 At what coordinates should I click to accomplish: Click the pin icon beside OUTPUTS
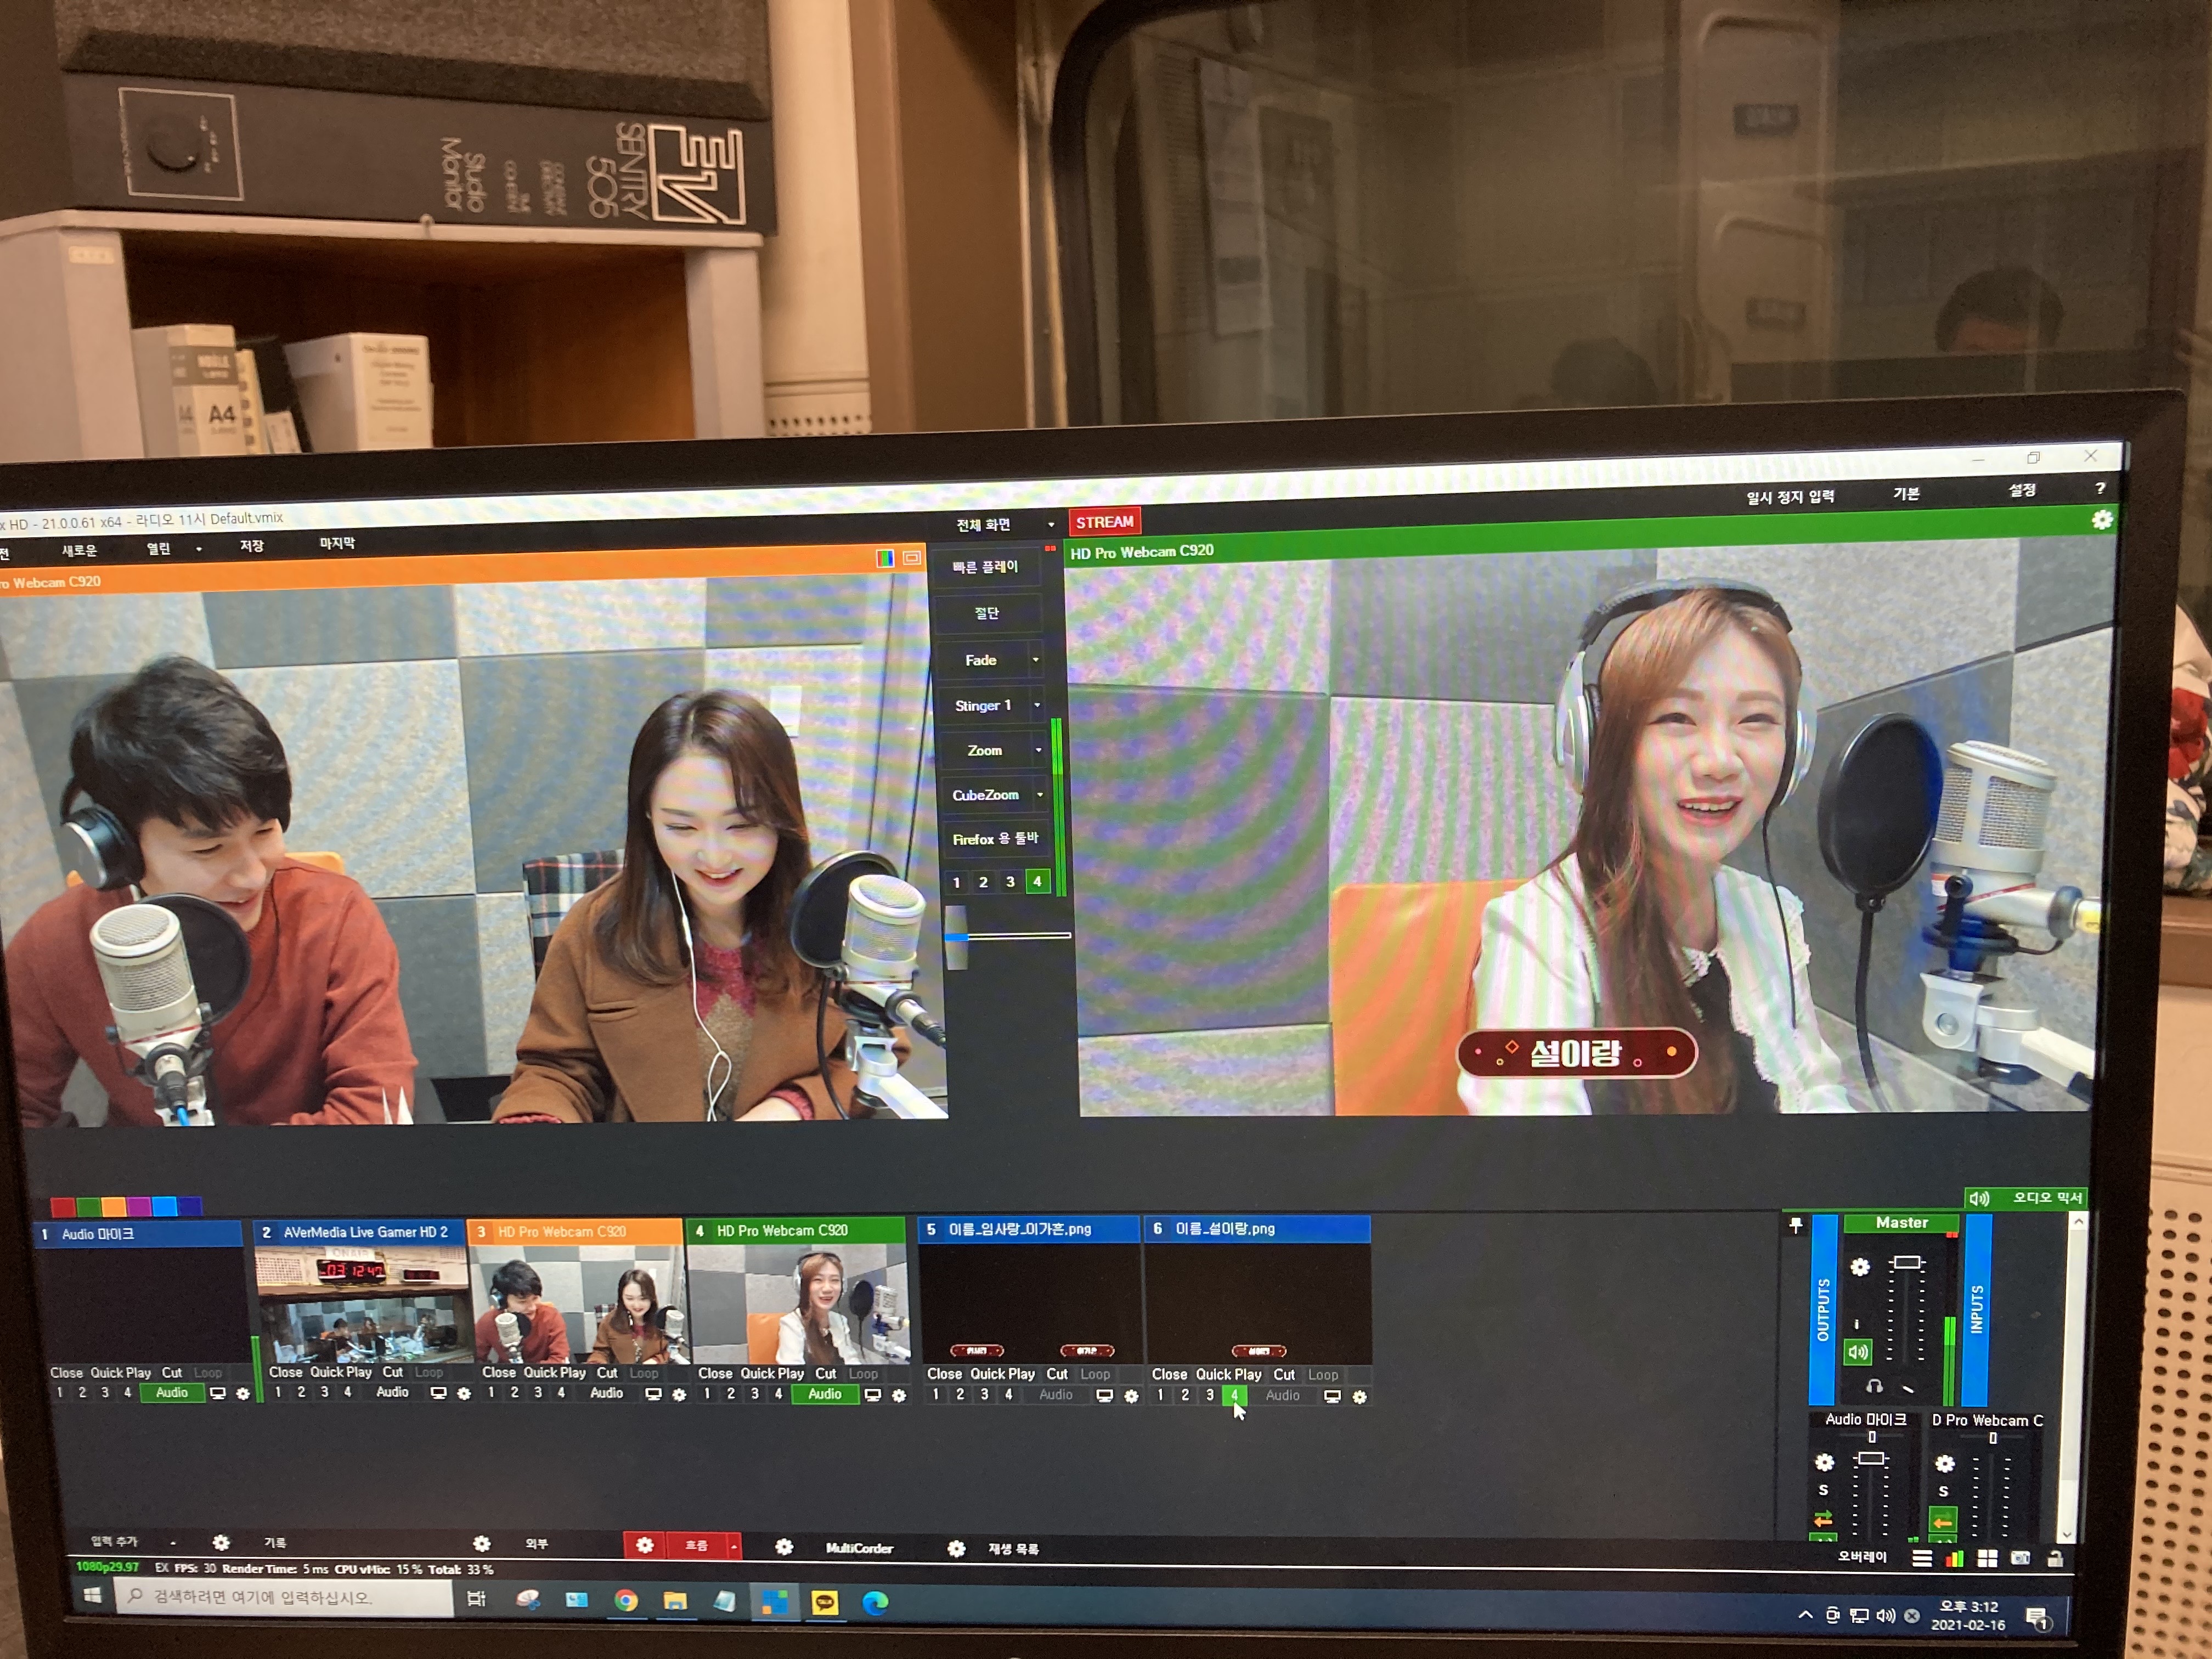1795,1225
